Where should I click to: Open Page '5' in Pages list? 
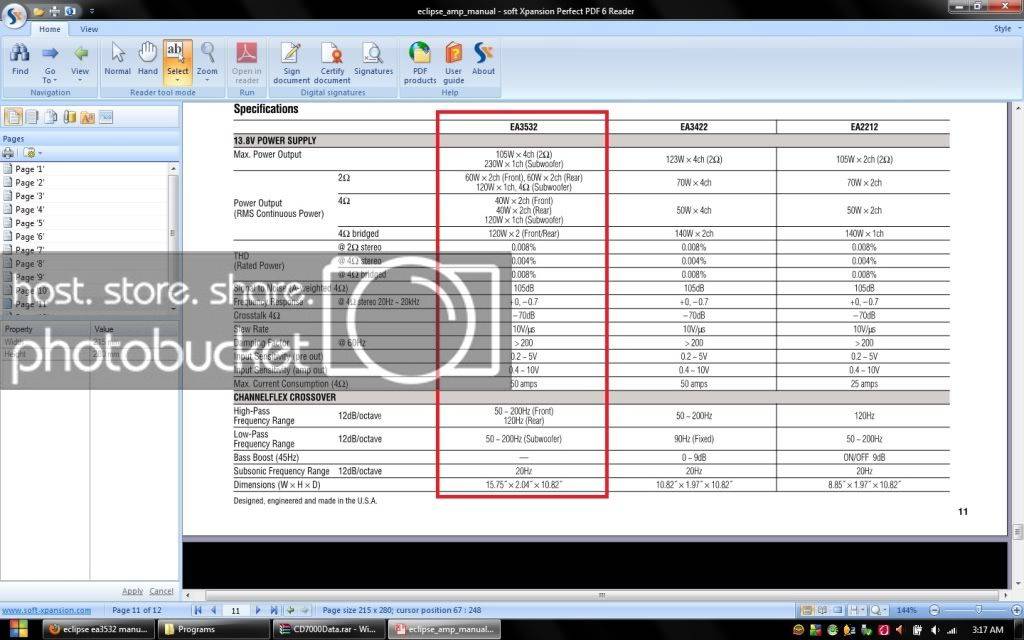click(x=29, y=223)
